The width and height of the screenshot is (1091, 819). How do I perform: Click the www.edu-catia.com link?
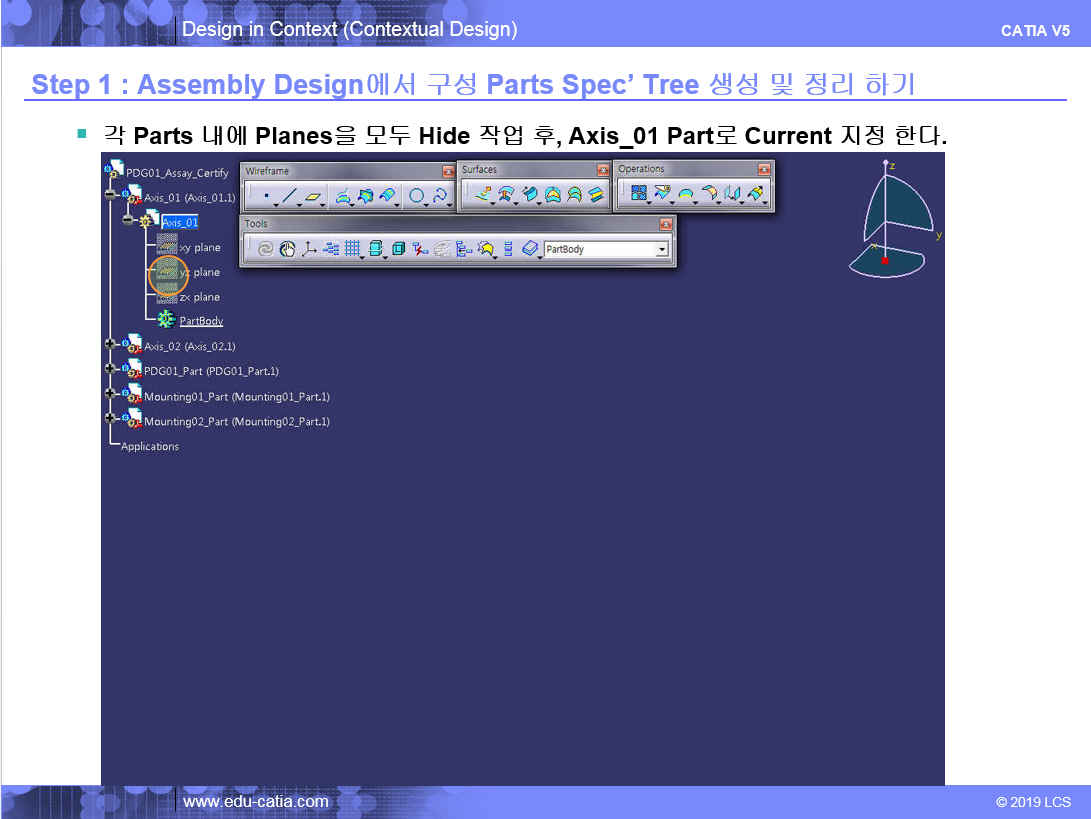[255, 801]
